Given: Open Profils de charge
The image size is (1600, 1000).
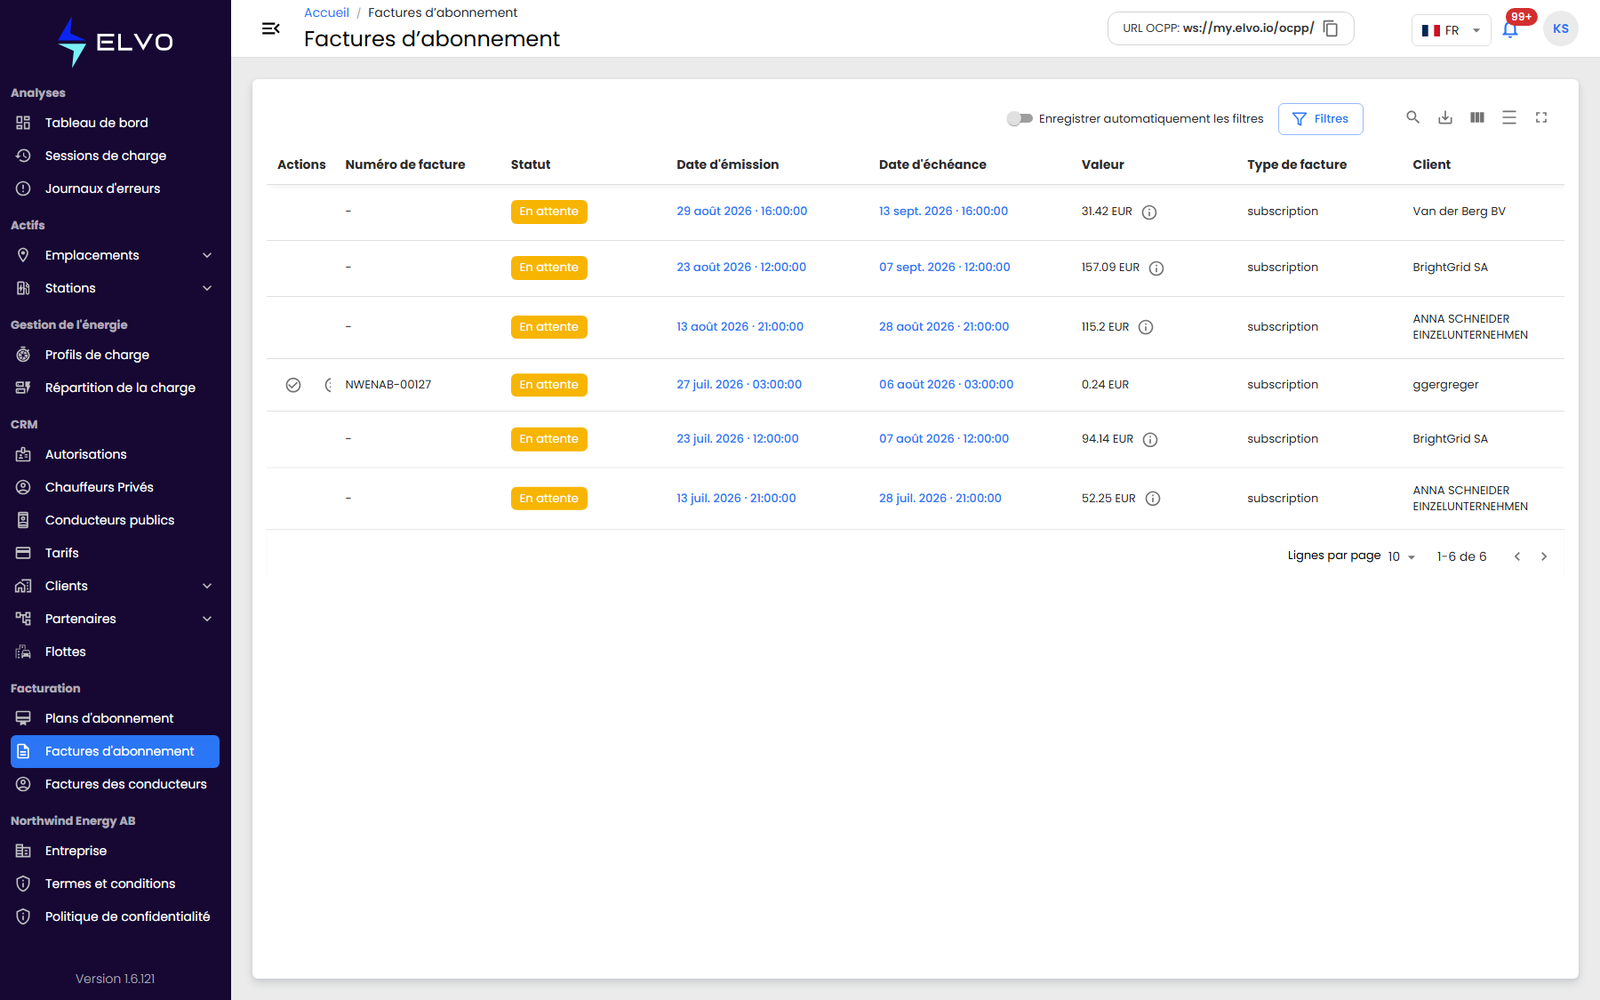Looking at the screenshot, I should tap(115, 355).
